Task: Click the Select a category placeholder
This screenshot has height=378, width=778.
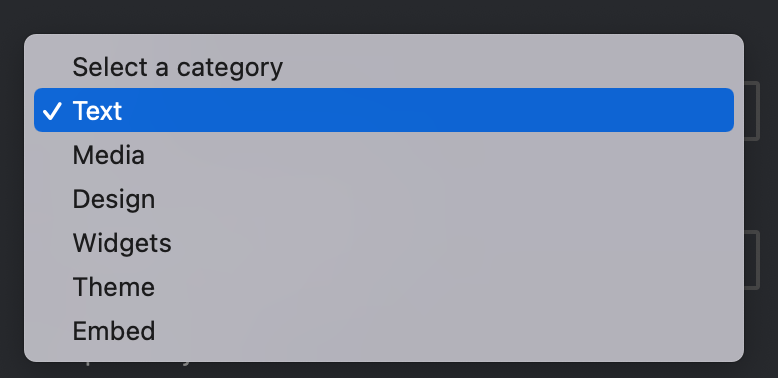Action: point(178,67)
